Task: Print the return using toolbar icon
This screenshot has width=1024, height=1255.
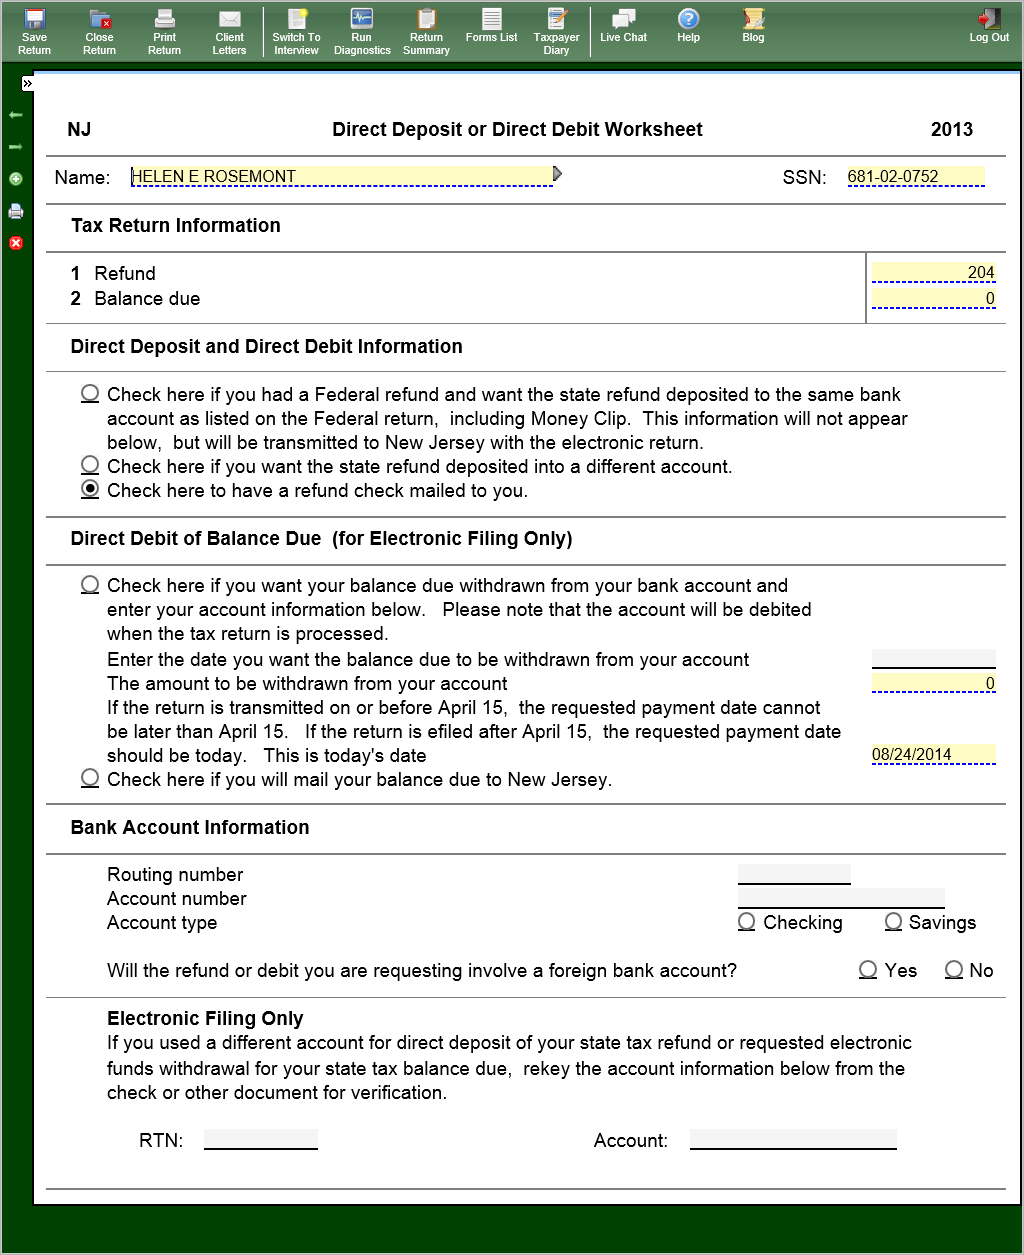Action: click(164, 31)
